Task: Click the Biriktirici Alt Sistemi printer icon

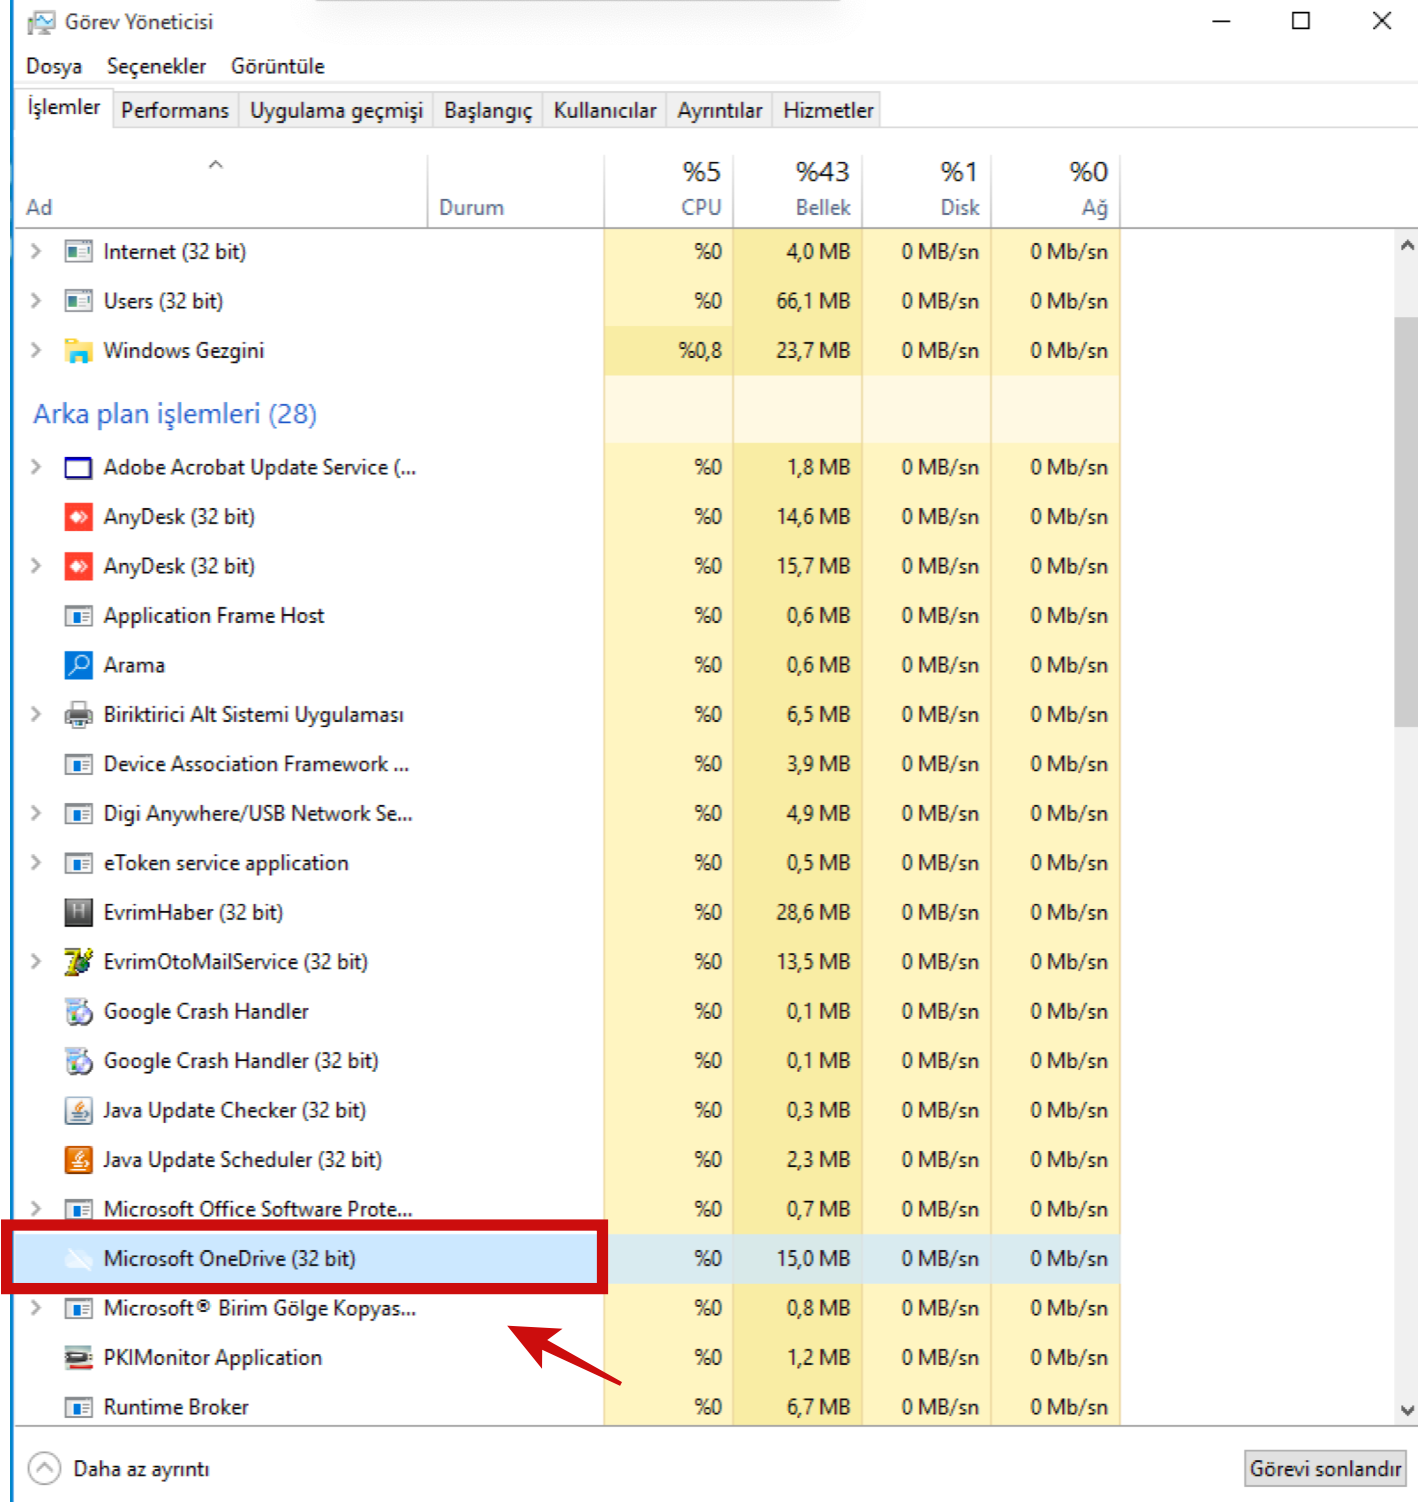Action: point(78,714)
